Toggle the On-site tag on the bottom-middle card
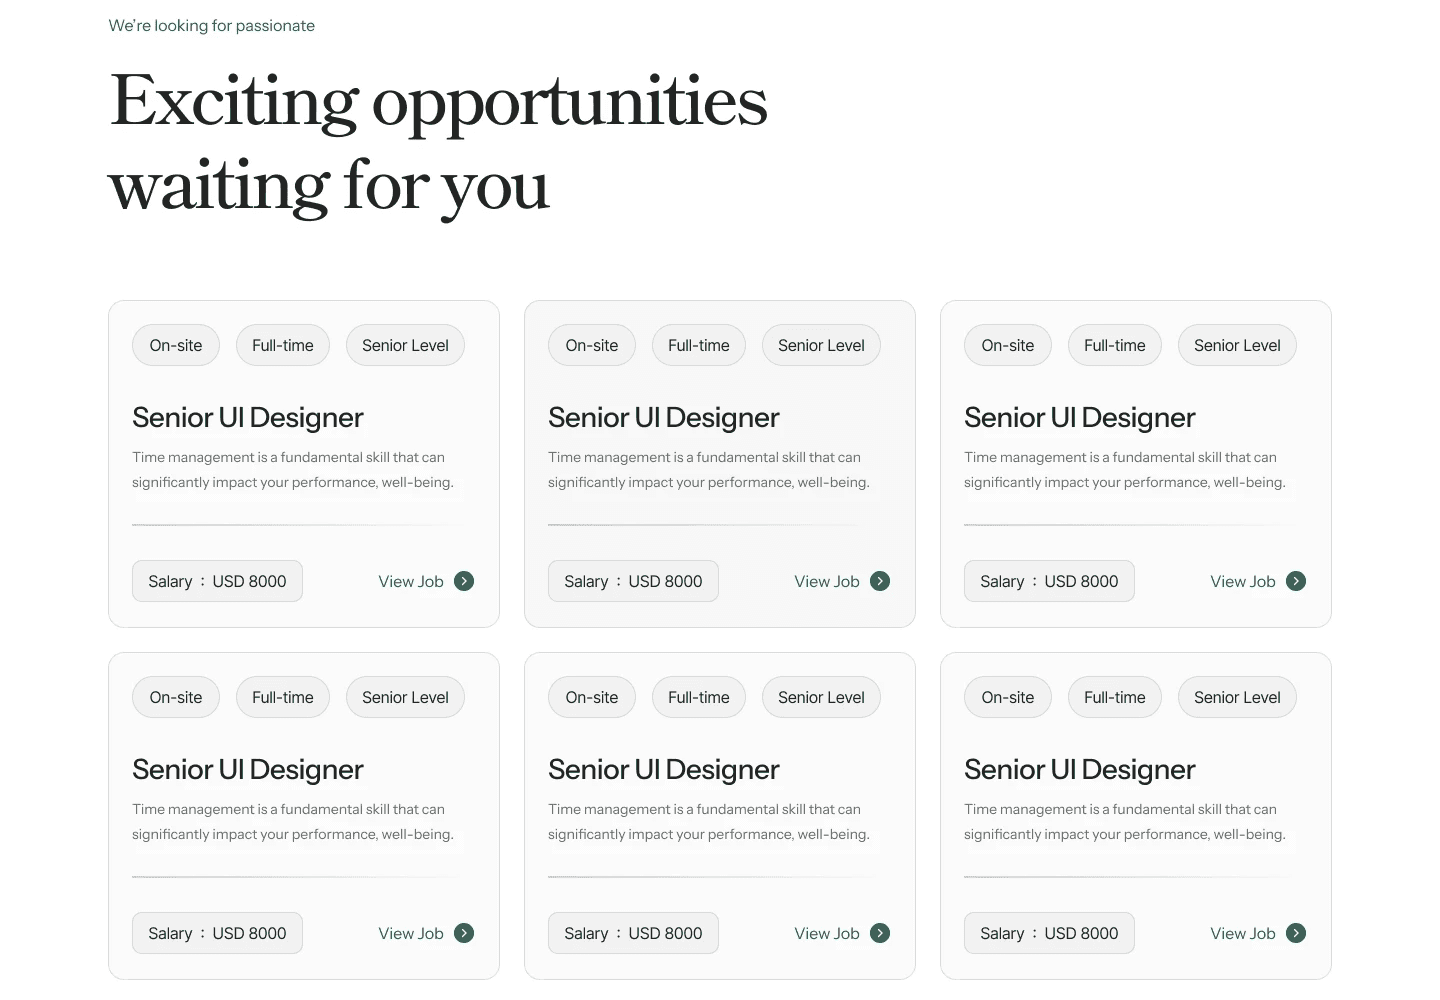The width and height of the screenshot is (1440, 1000). pos(591,697)
